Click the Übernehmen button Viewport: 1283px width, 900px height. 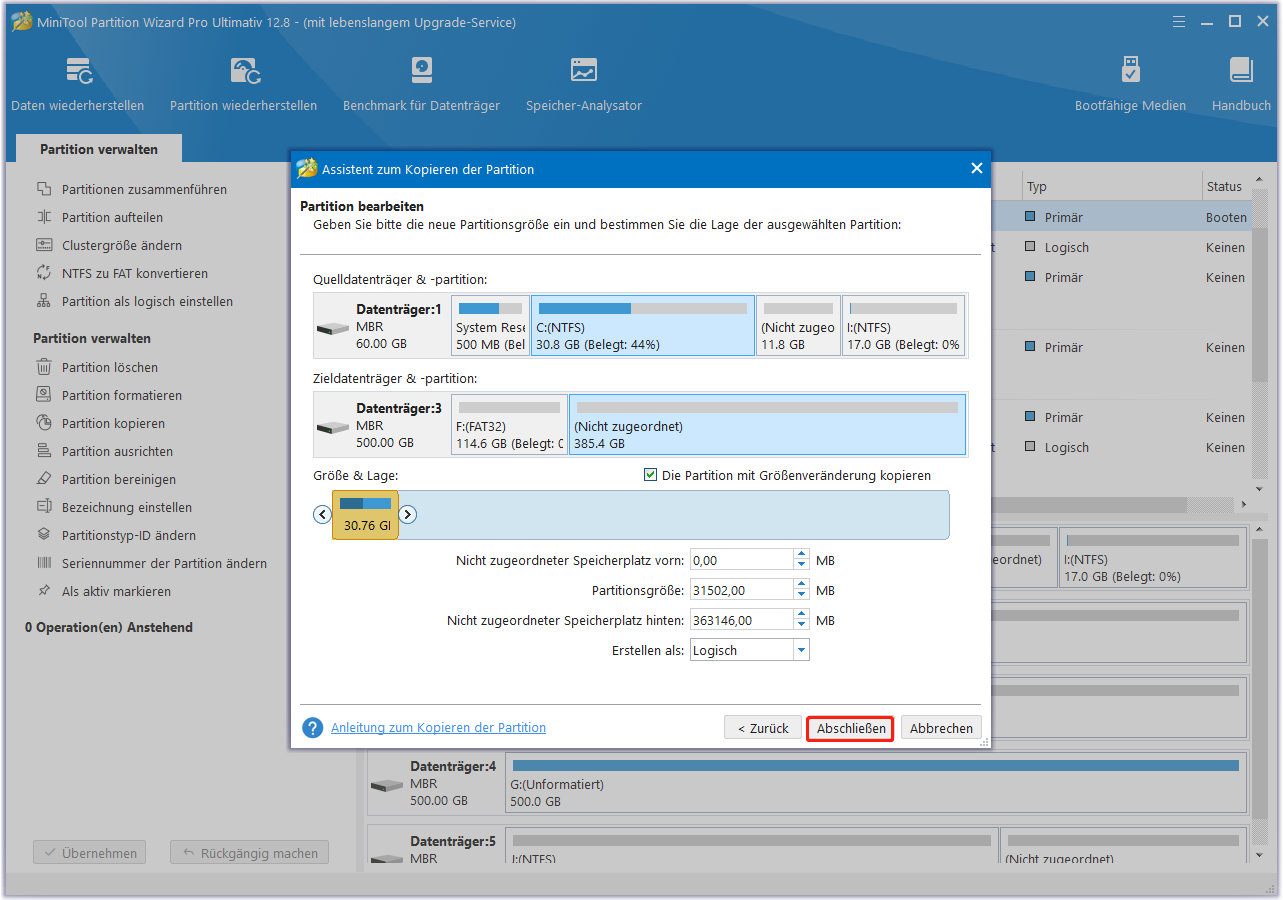coord(89,853)
